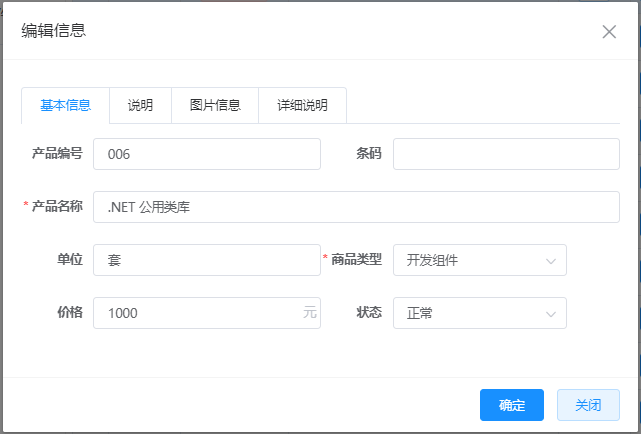Select the 单位 input showing 套

pos(207,260)
